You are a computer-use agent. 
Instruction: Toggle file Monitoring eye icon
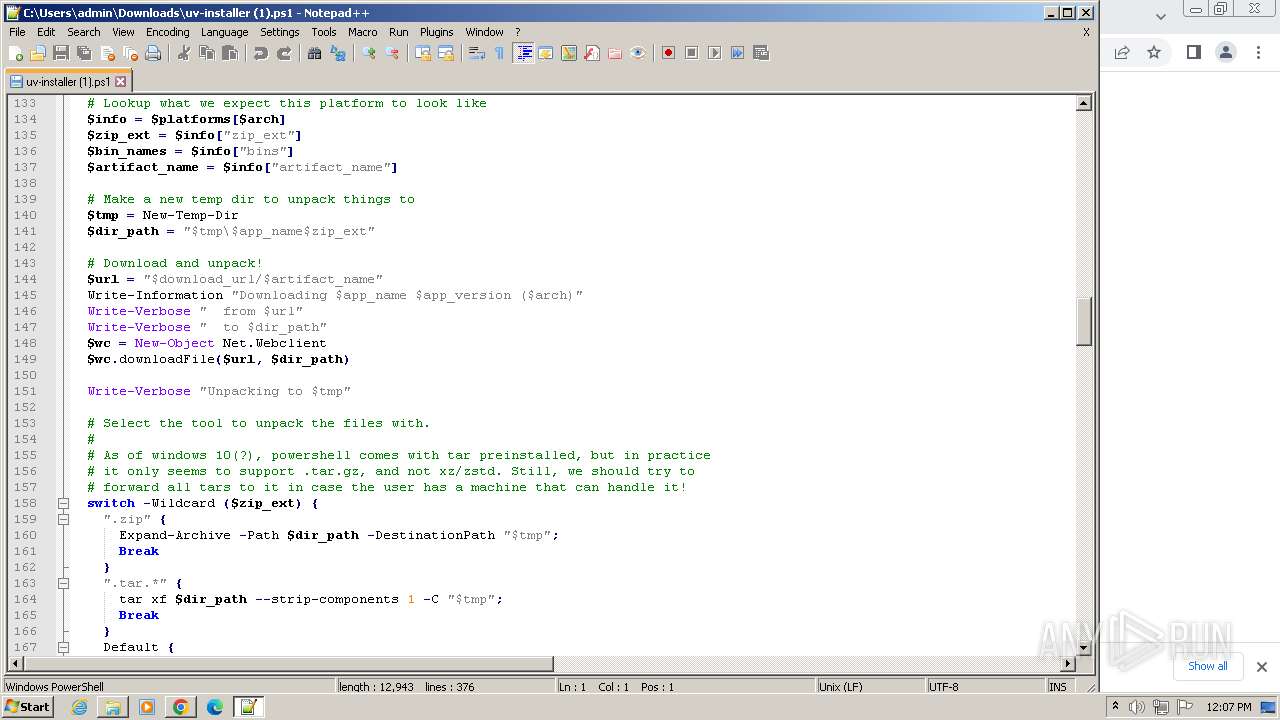[638, 53]
